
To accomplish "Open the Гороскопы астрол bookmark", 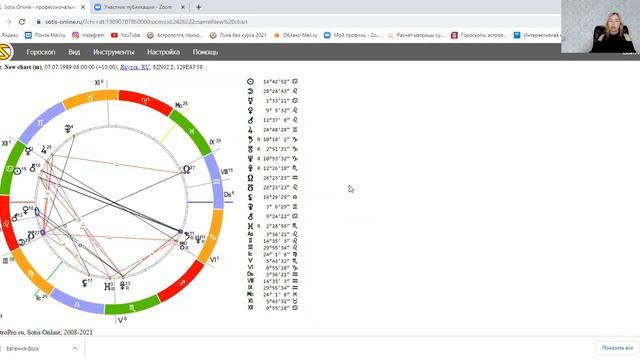I will coord(479,35).
